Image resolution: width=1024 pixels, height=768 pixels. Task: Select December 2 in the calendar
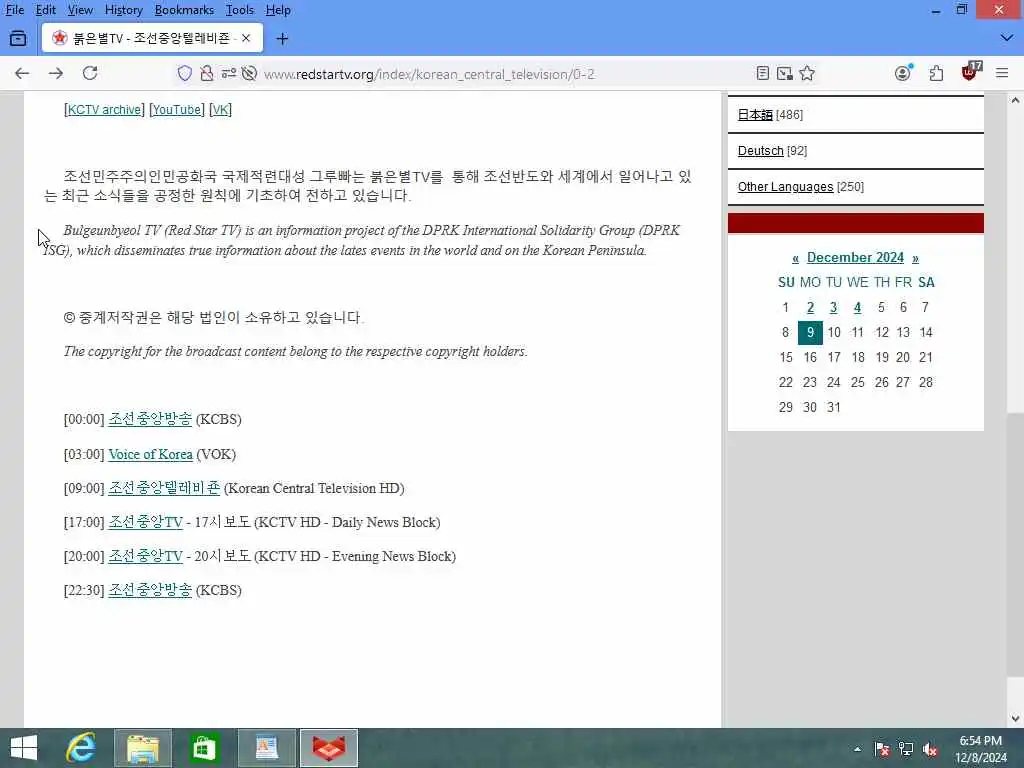[810, 308]
